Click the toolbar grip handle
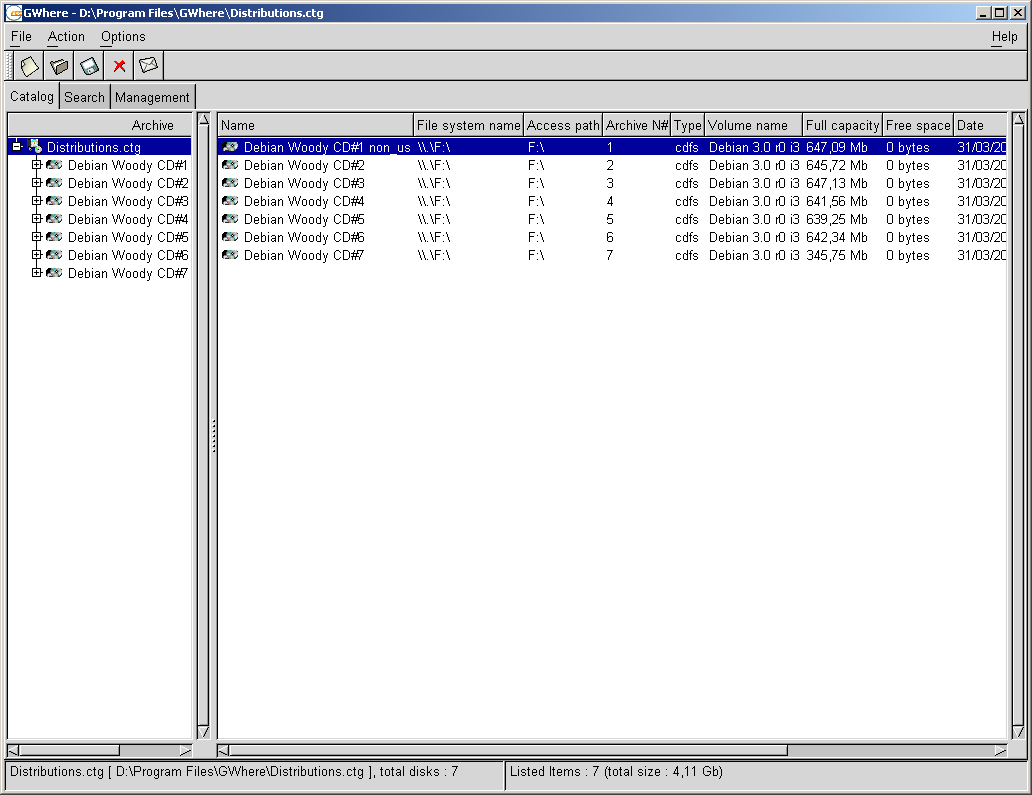1032x795 pixels. tap(9, 66)
